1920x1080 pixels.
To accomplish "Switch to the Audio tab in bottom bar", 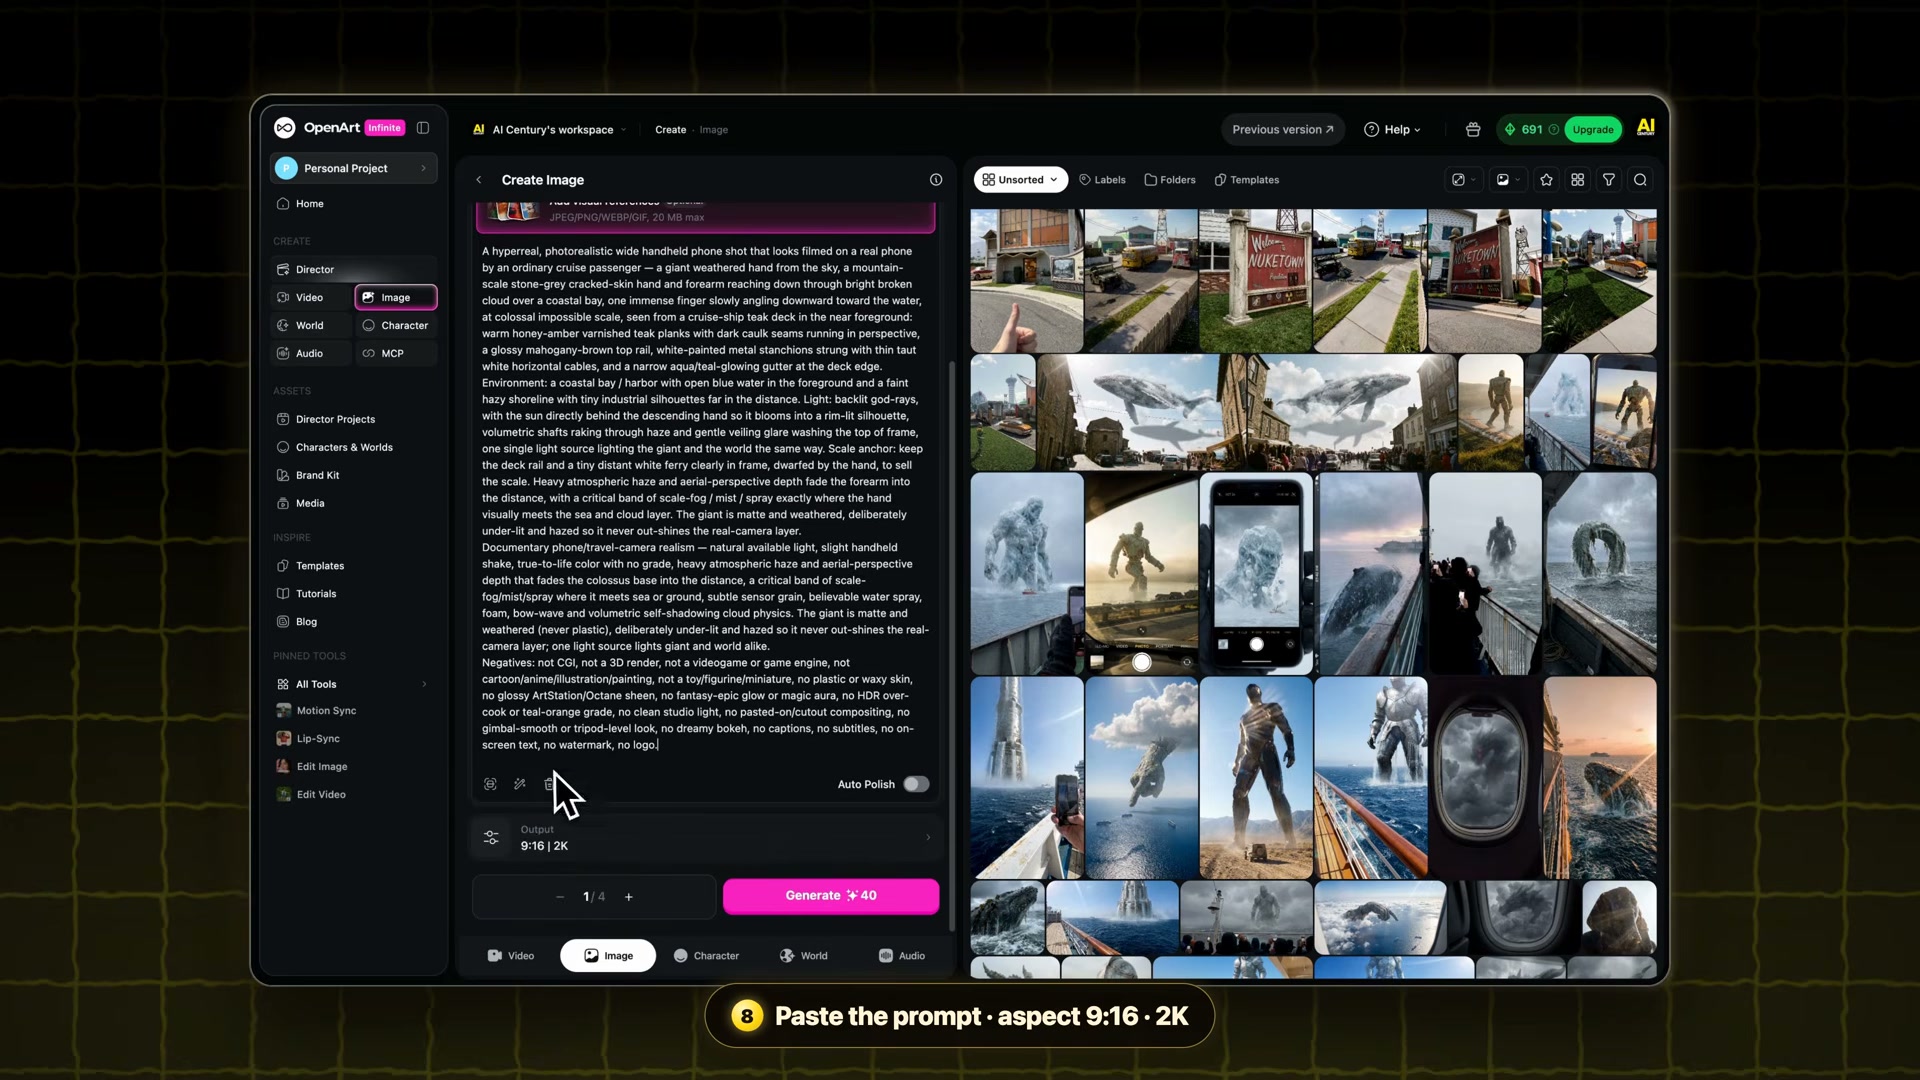I will coord(902,956).
